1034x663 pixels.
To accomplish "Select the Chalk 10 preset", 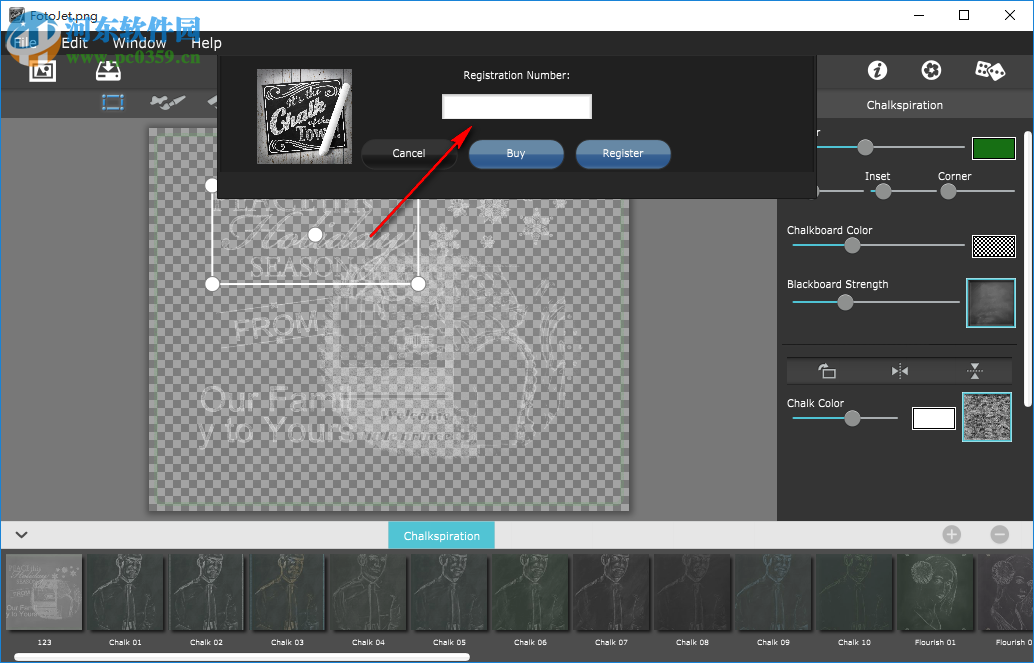I will (855, 592).
